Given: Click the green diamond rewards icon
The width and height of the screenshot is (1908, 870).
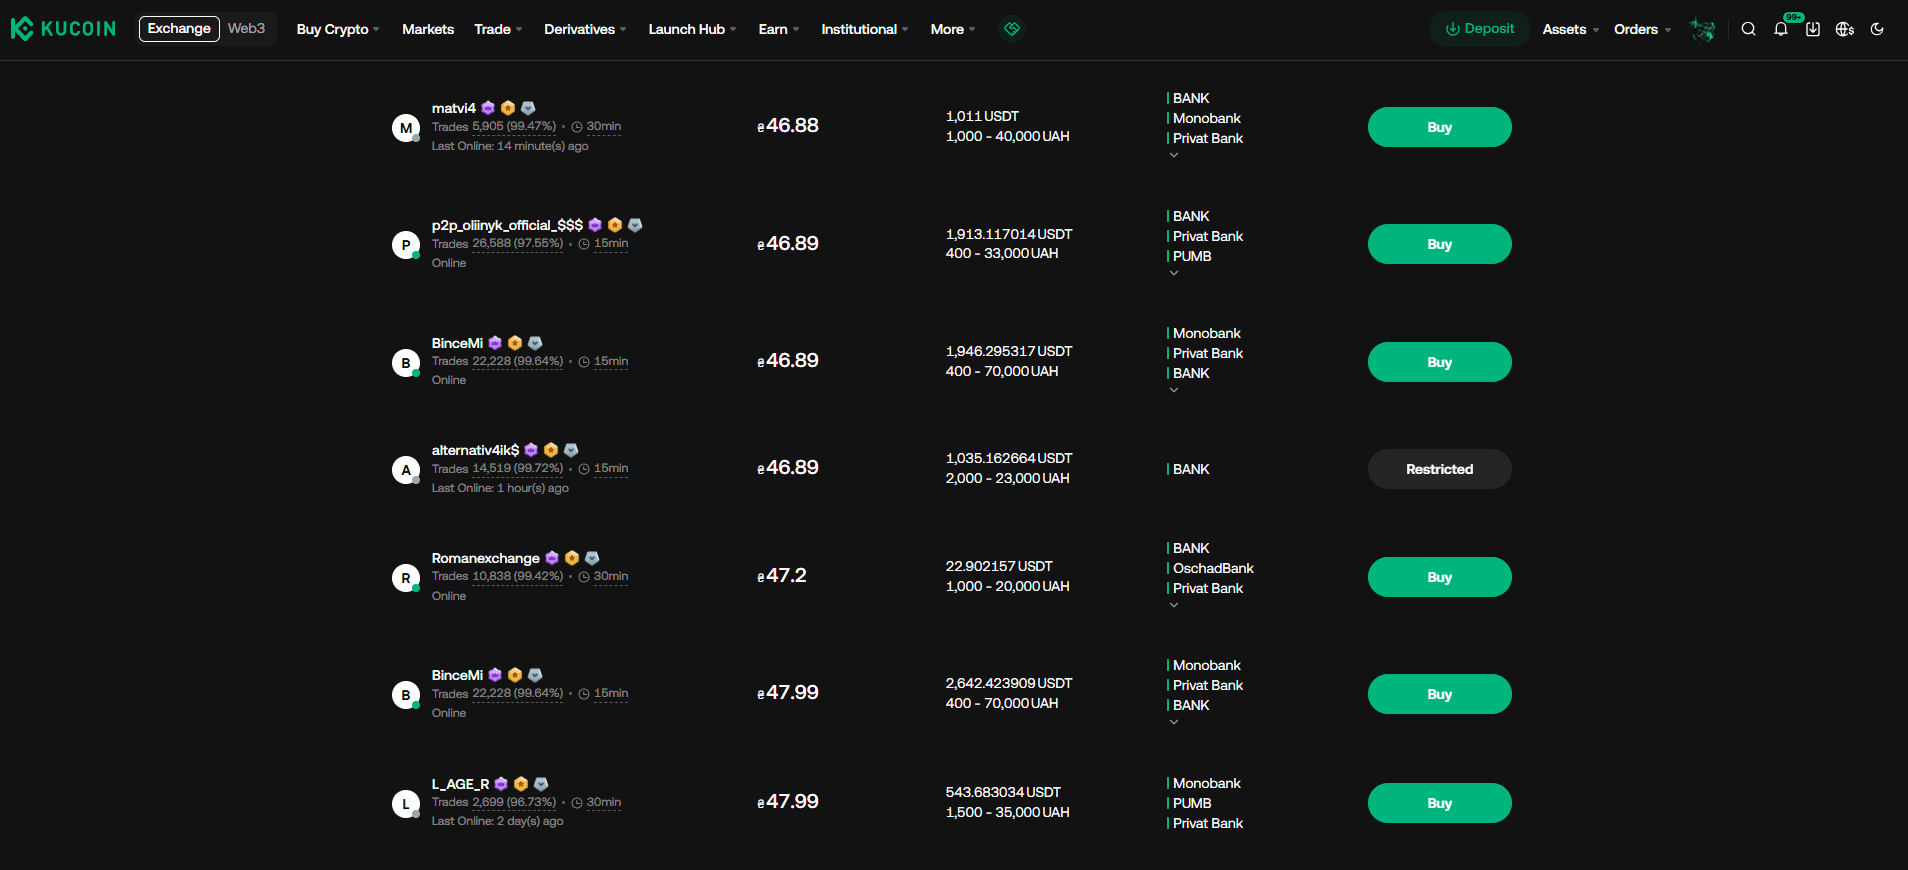Looking at the screenshot, I should pyautogui.click(x=1012, y=29).
